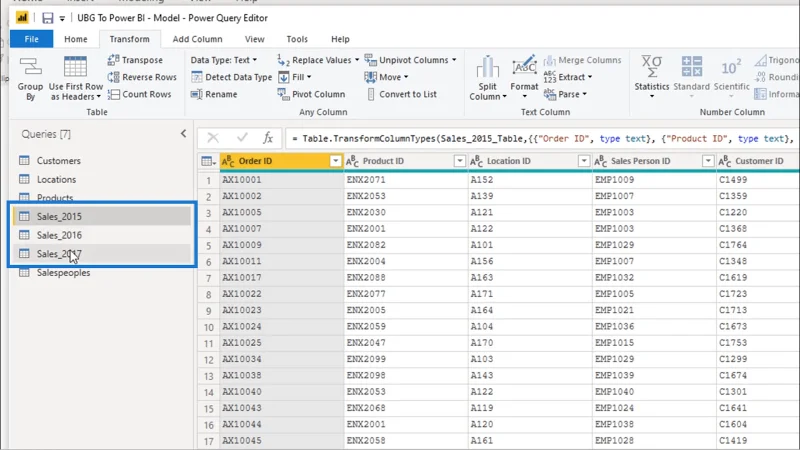Select the Sales_2016 query
This screenshot has width=800, height=450.
(x=102, y=235)
